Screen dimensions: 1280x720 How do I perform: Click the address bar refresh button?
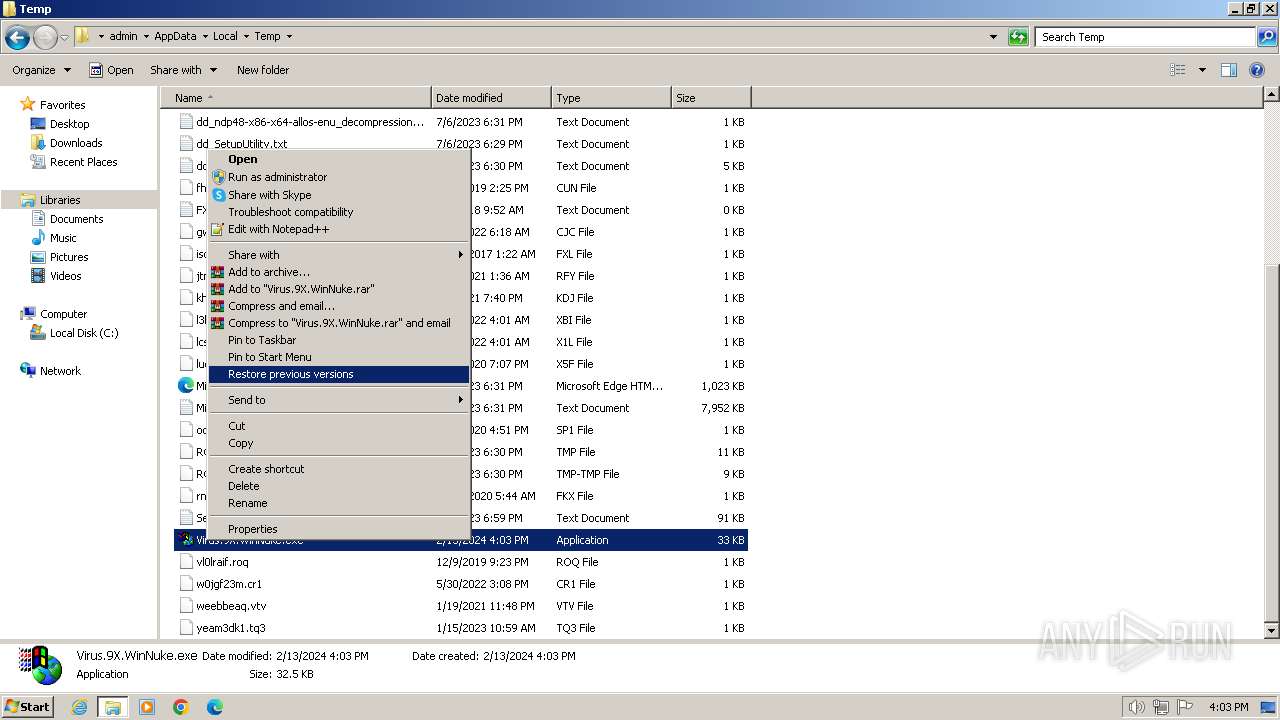(x=1018, y=37)
